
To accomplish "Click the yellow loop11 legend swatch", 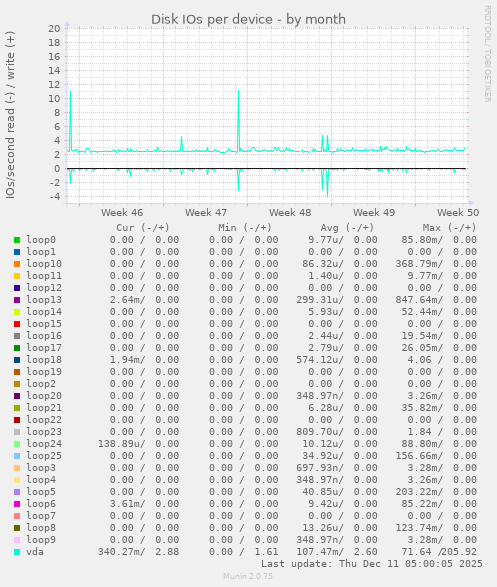I will pos(17,276).
